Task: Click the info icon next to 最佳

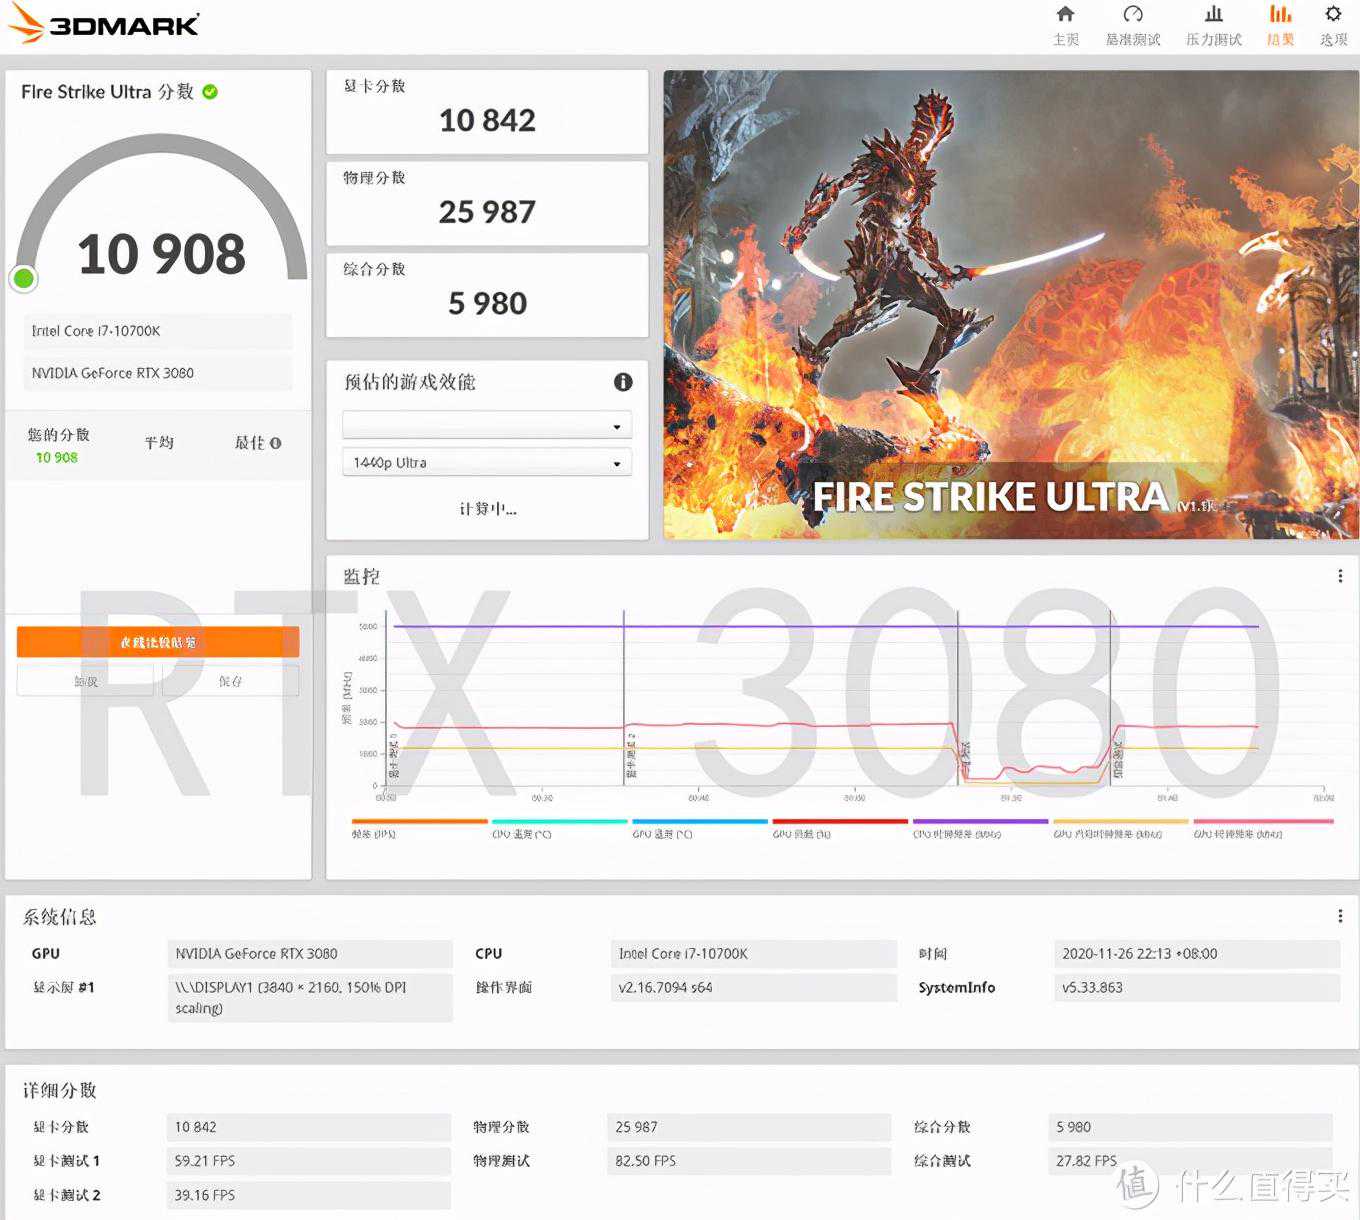Action: coord(276,443)
